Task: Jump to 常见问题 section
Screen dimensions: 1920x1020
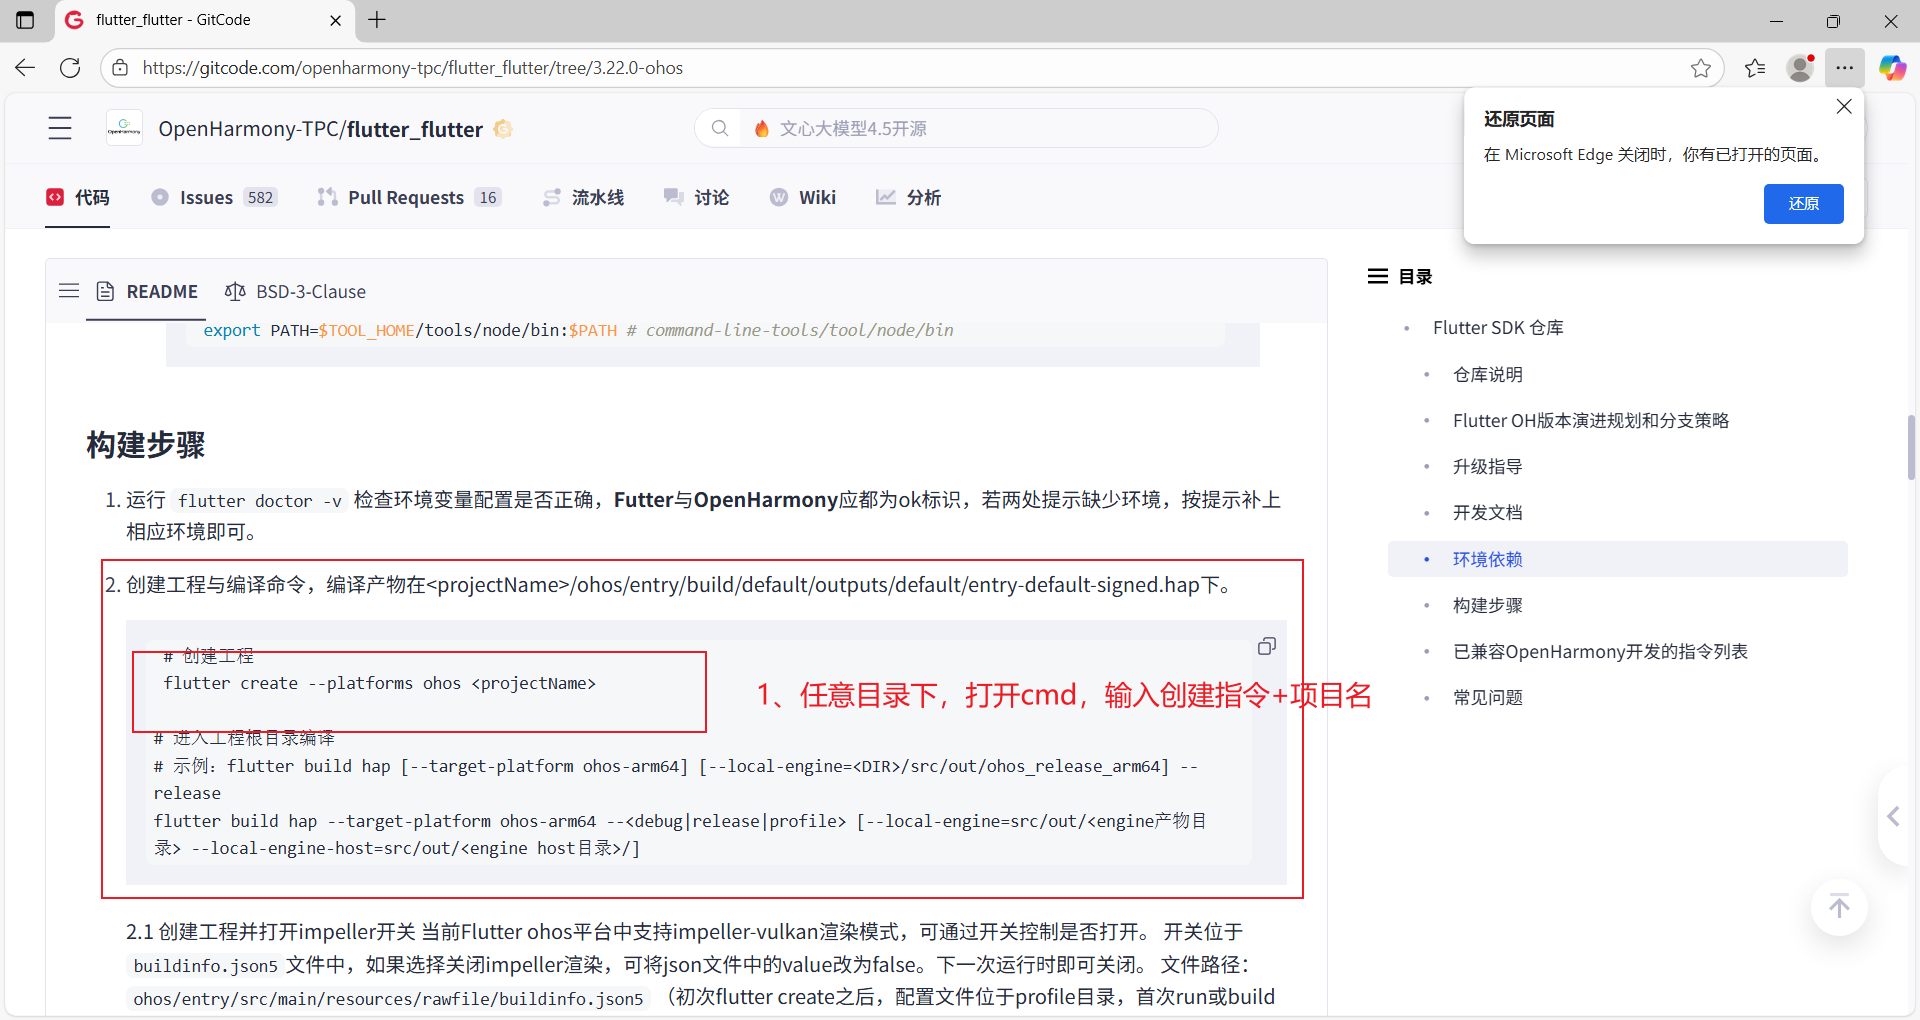Action: tap(1488, 697)
